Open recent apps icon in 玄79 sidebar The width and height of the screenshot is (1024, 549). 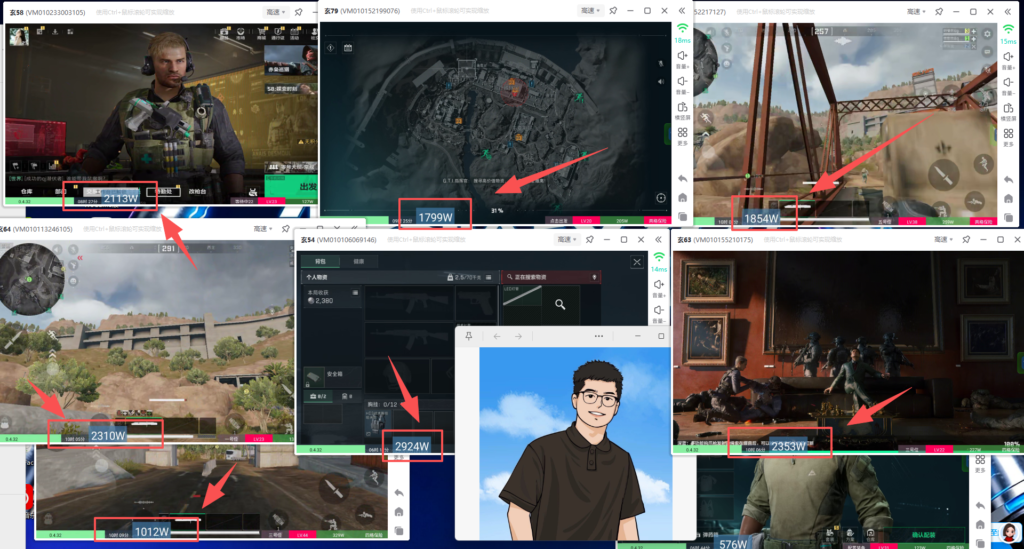click(x=682, y=216)
